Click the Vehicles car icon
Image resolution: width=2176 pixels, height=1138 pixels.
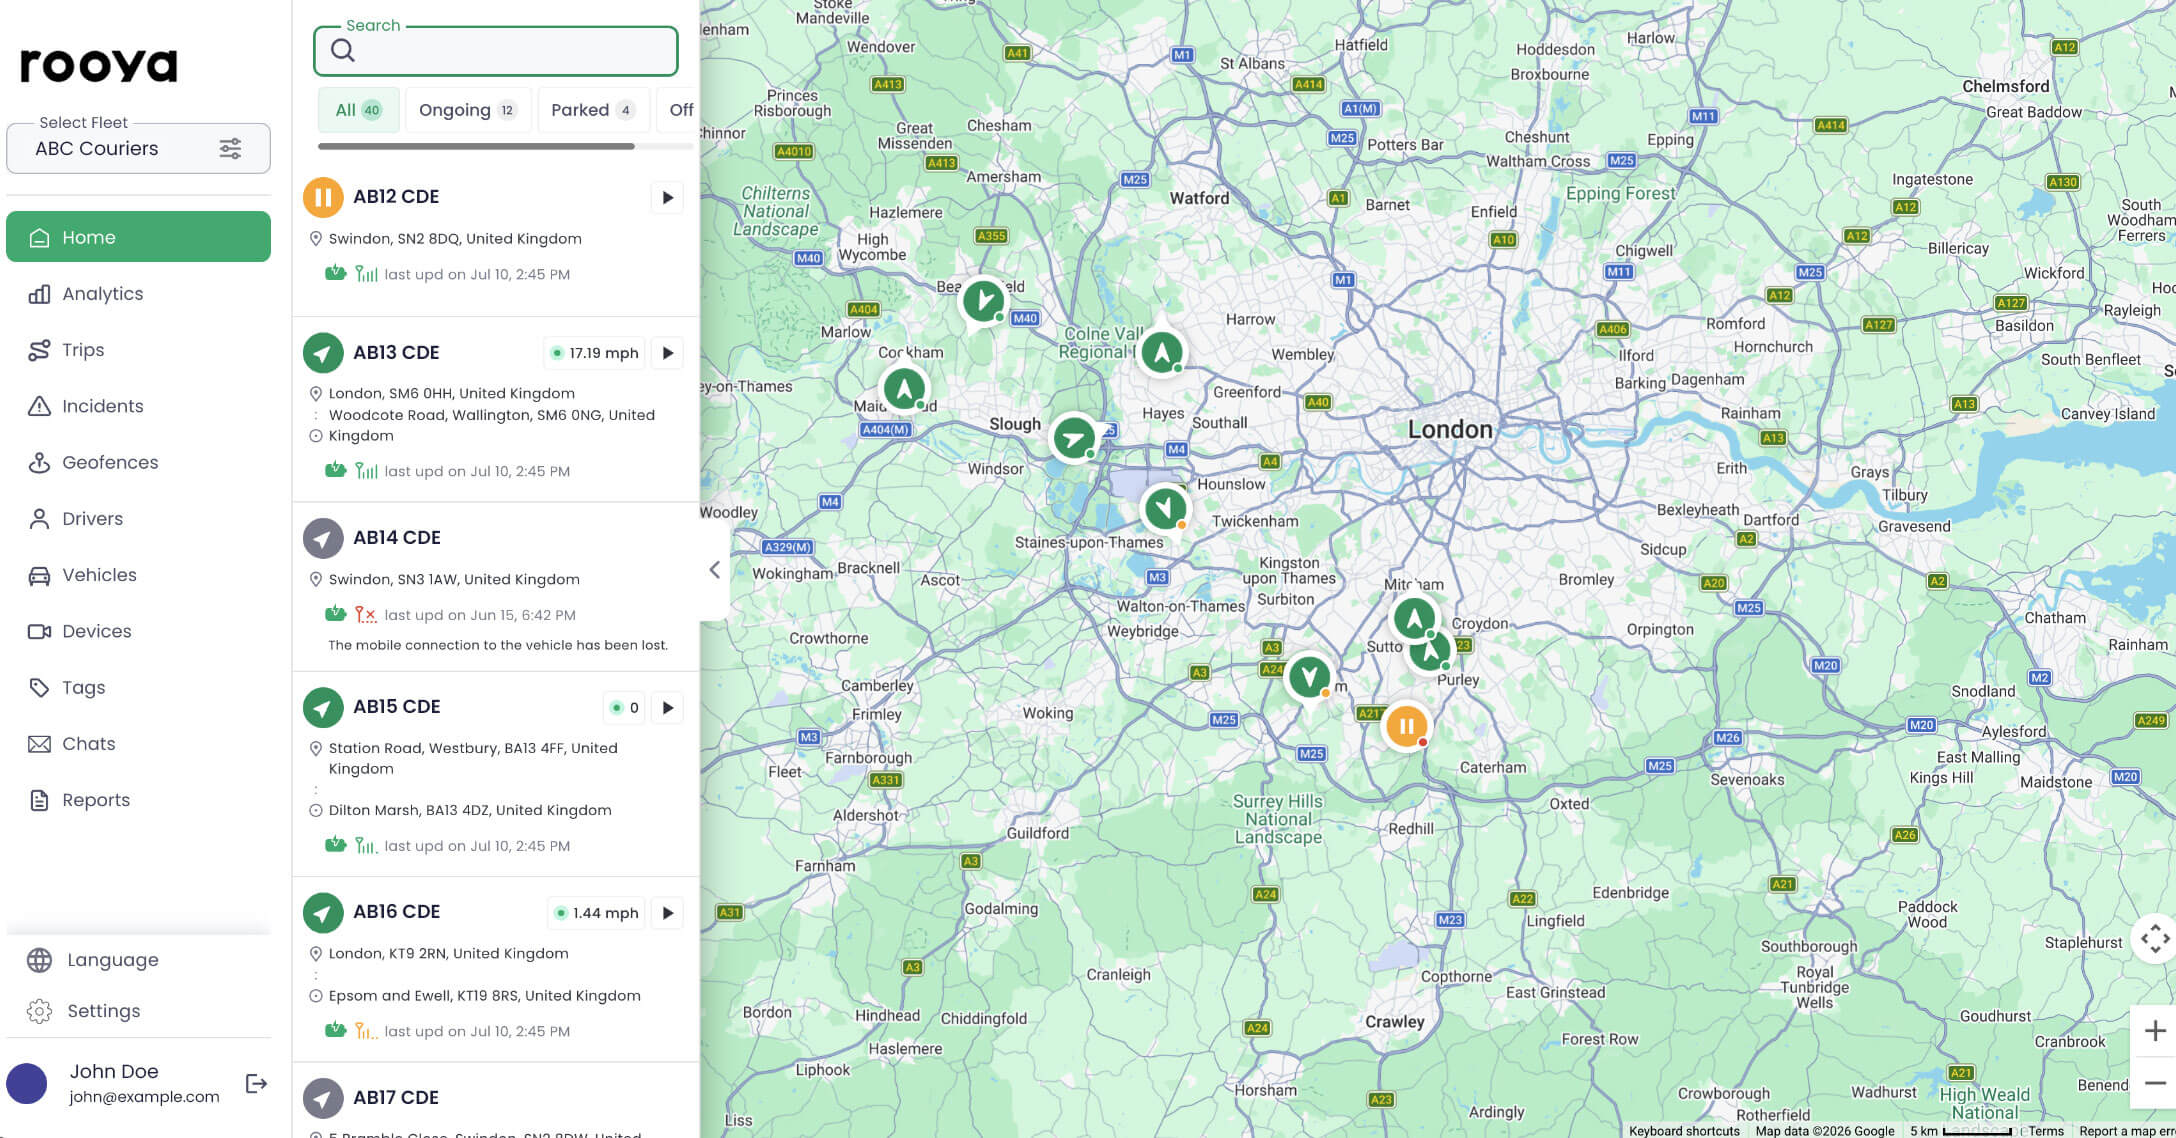pos(39,575)
